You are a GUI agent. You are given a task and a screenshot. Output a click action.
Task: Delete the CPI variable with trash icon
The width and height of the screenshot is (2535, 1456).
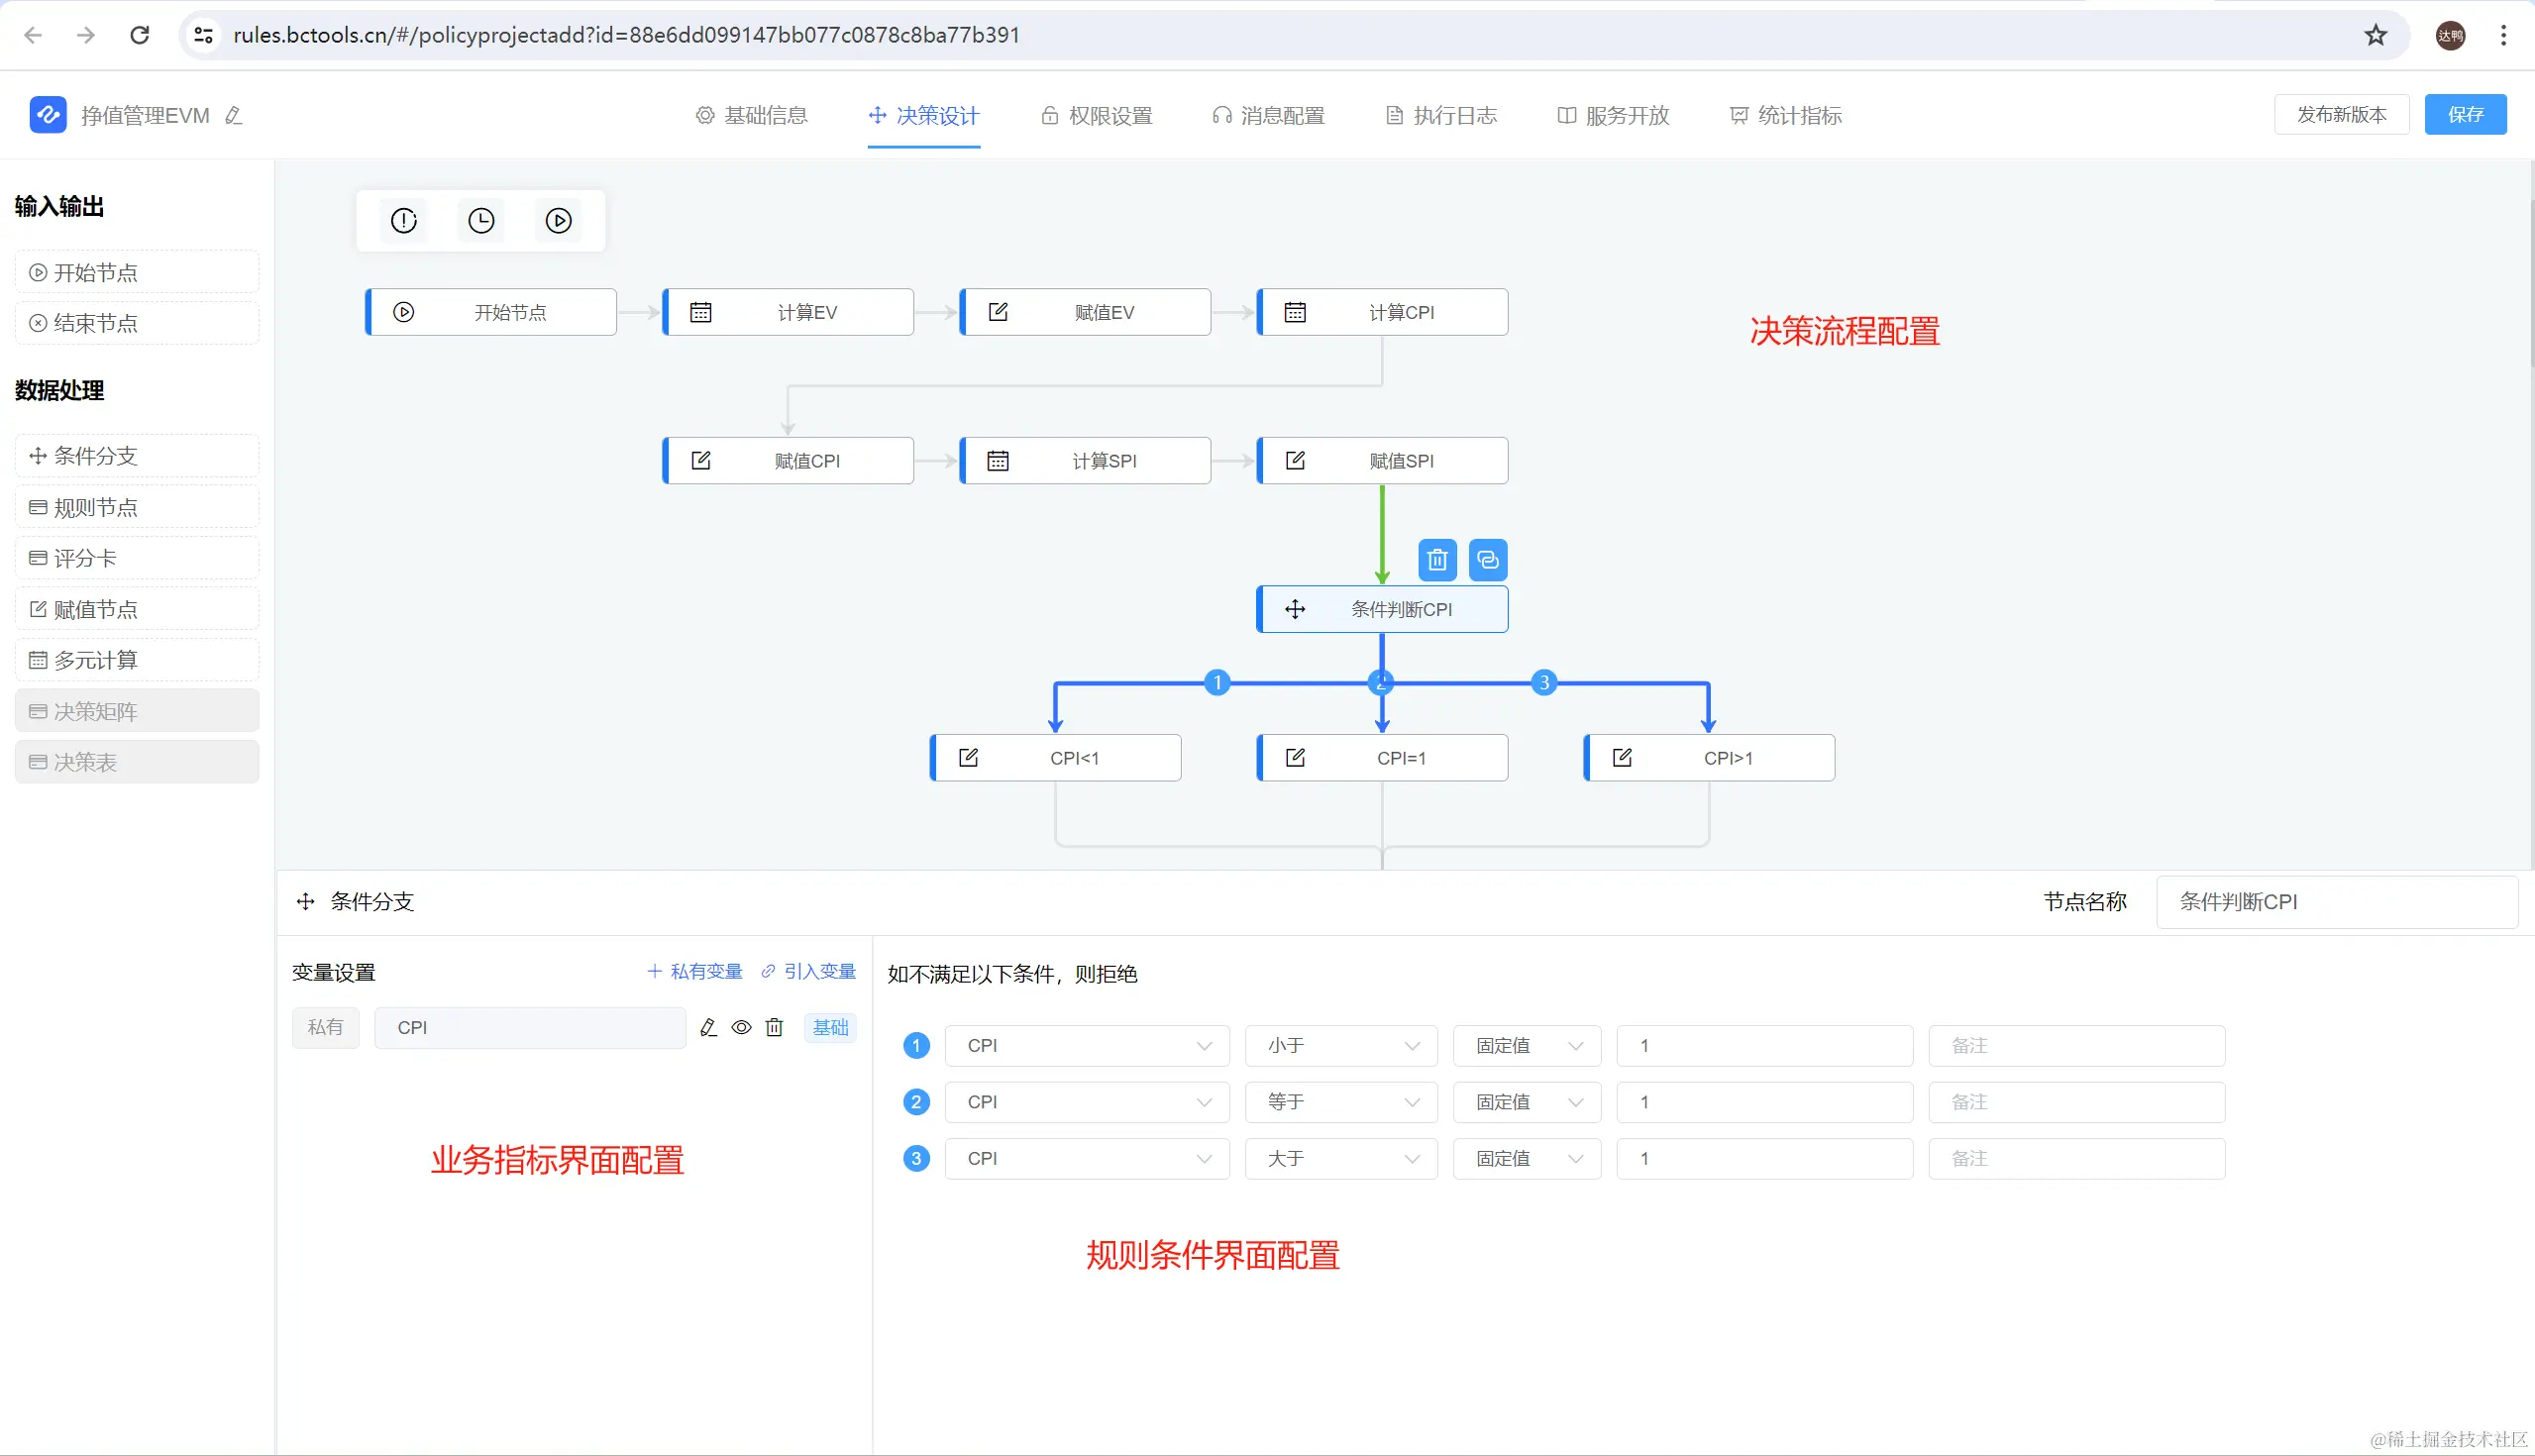tap(774, 1027)
